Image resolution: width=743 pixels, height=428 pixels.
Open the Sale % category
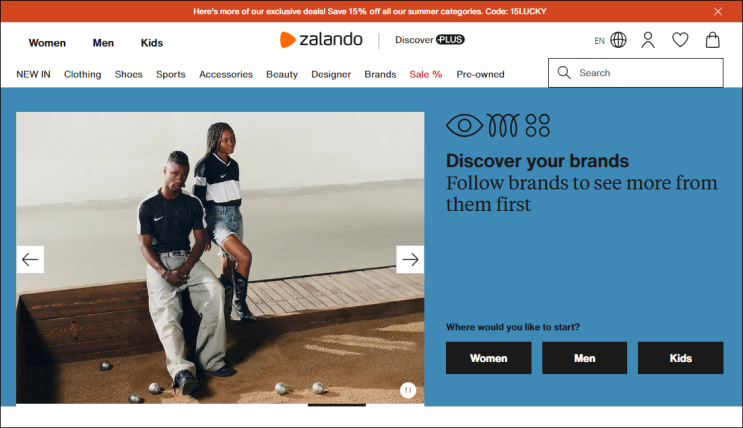click(426, 74)
